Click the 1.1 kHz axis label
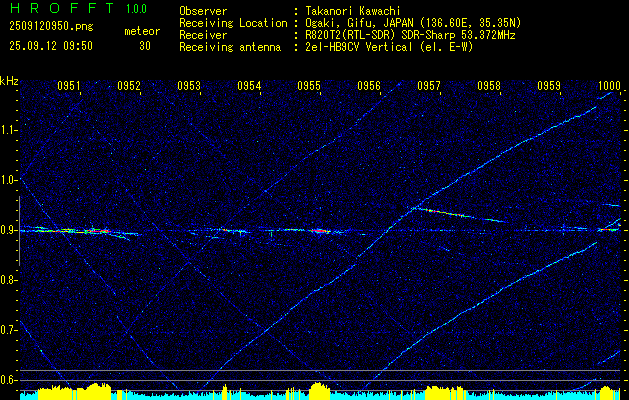629x400 pixels. [x=9, y=130]
